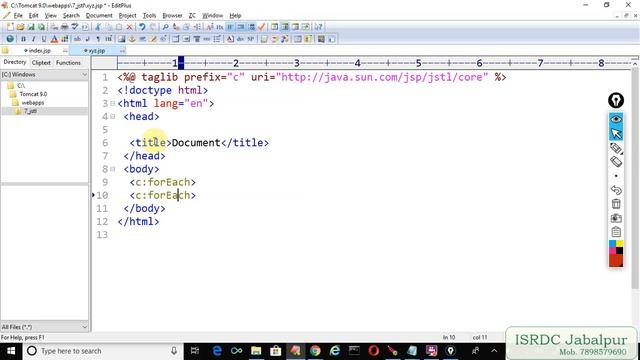Toggle the Line Number toolbar button
The height and width of the screenshot is (360, 640).
(251, 27)
